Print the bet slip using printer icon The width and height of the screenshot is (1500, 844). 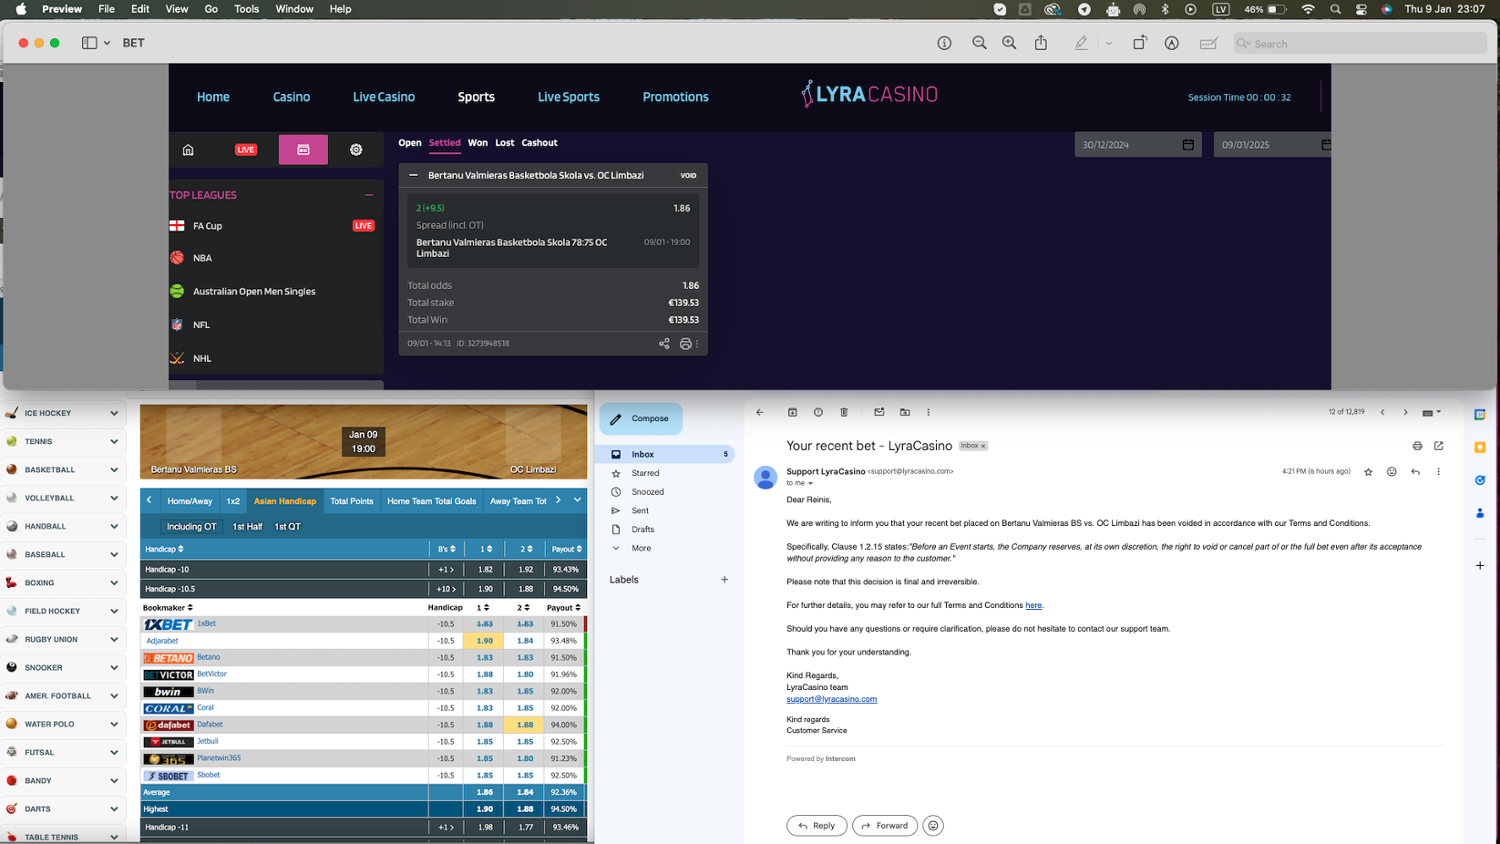point(685,344)
